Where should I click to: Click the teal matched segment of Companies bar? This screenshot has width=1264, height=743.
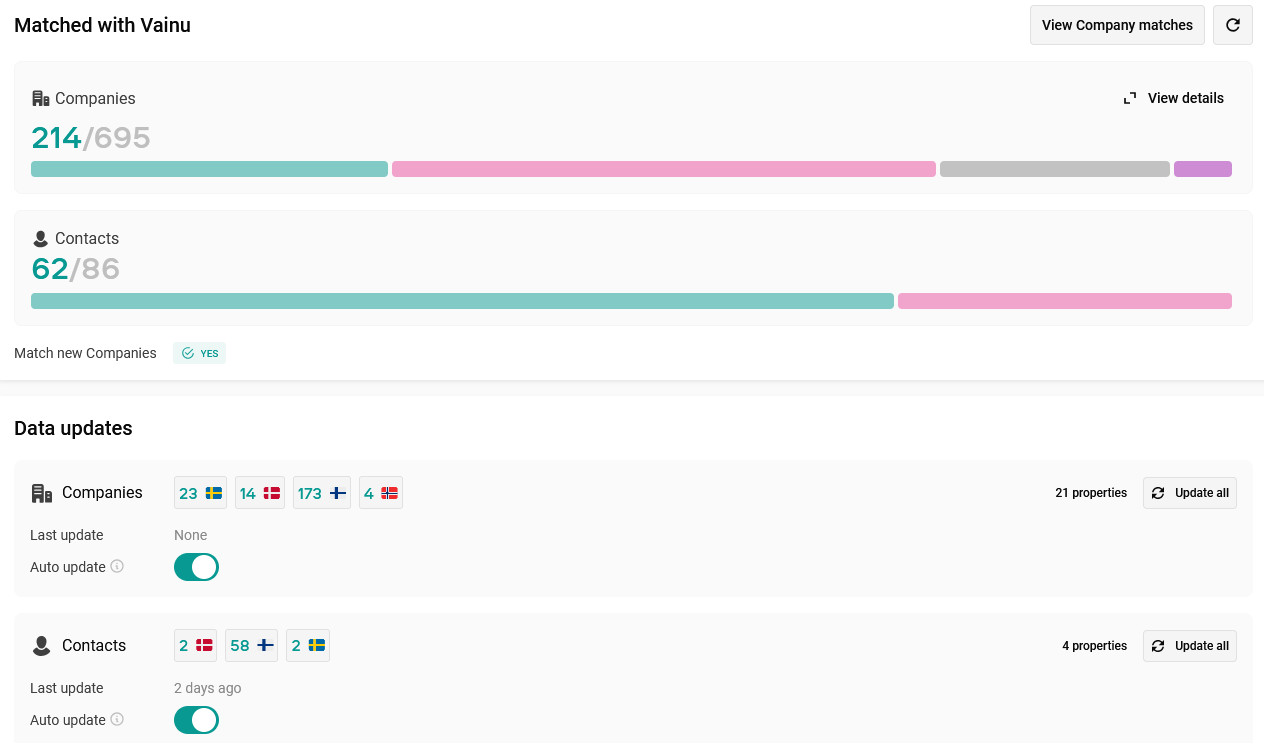(209, 169)
